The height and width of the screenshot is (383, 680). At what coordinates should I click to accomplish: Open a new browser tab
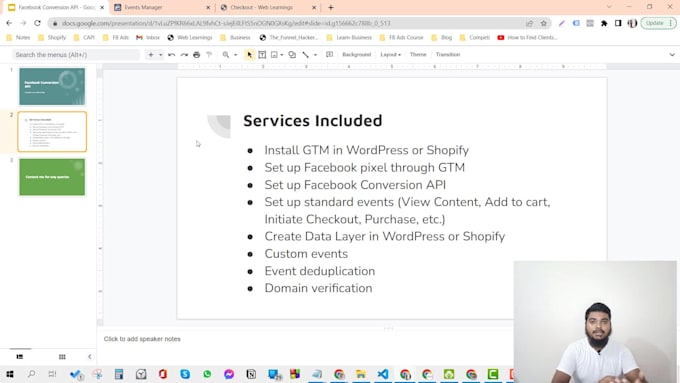331,7
